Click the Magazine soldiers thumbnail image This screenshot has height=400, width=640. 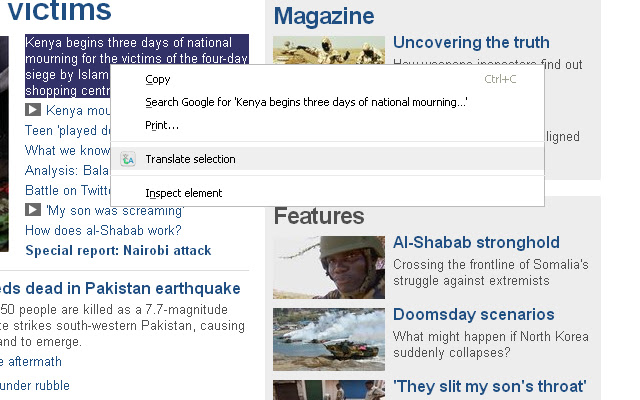(x=329, y=50)
